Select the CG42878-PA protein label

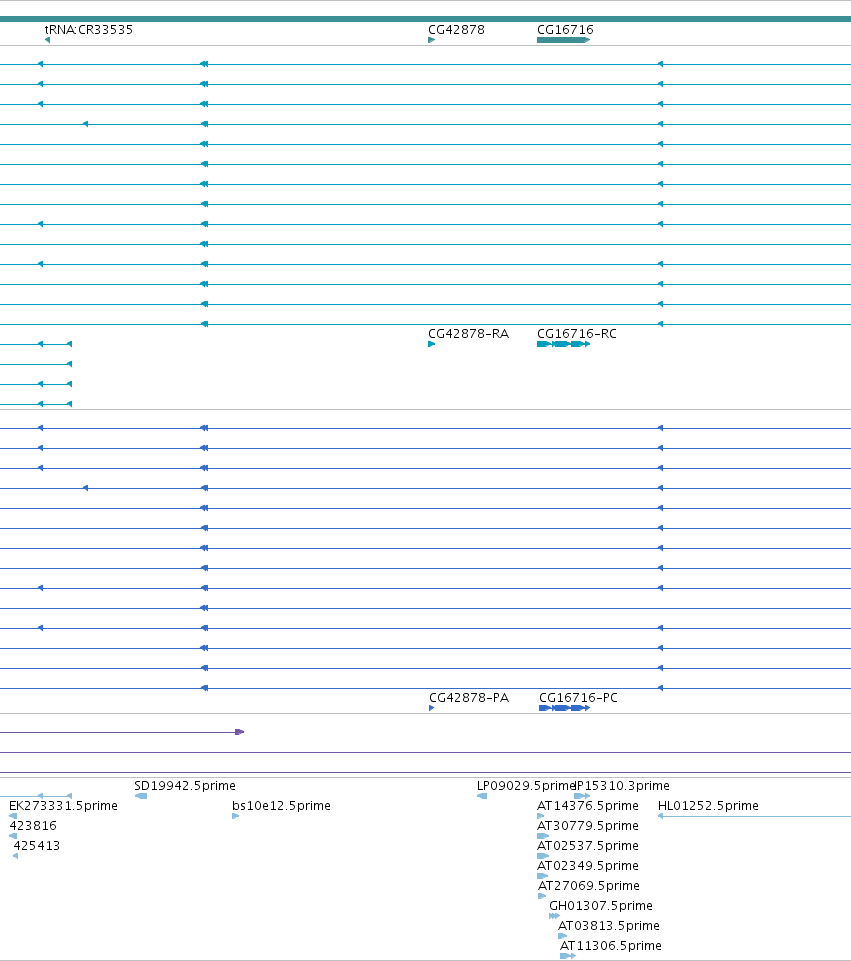click(x=469, y=697)
